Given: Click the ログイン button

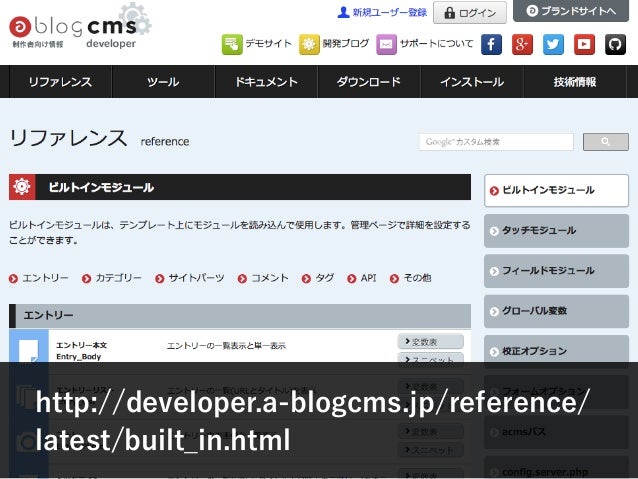Looking at the screenshot, I should 470,13.
